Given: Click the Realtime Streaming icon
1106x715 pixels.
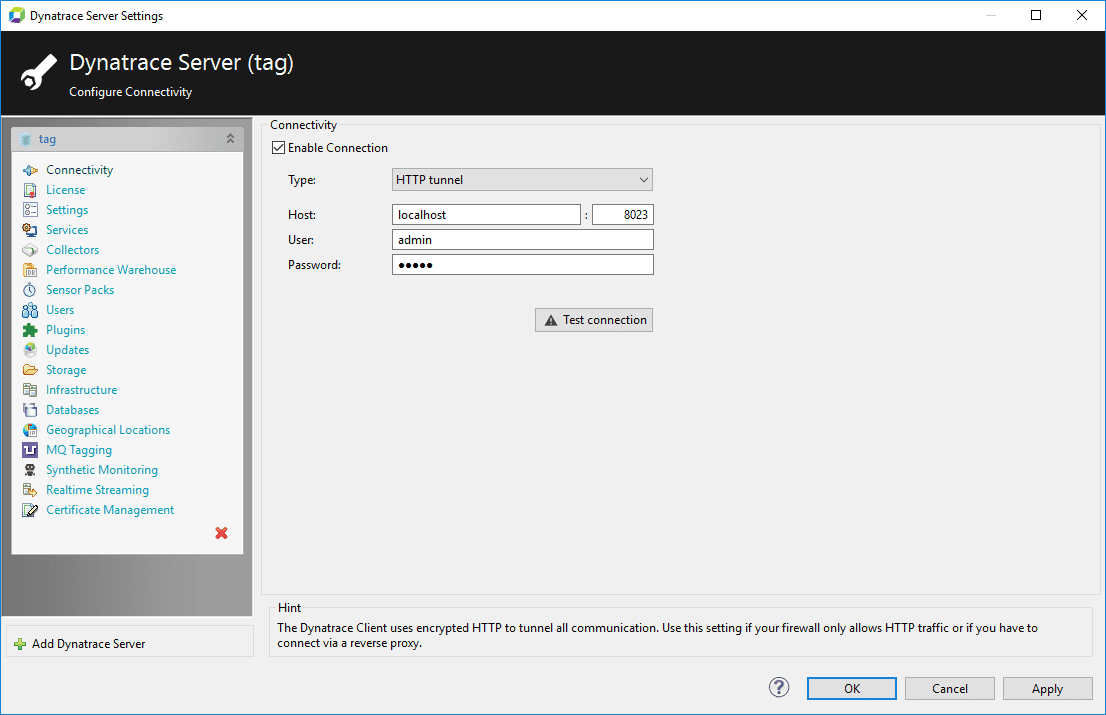Looking at the screenshot, I should 30,490.
